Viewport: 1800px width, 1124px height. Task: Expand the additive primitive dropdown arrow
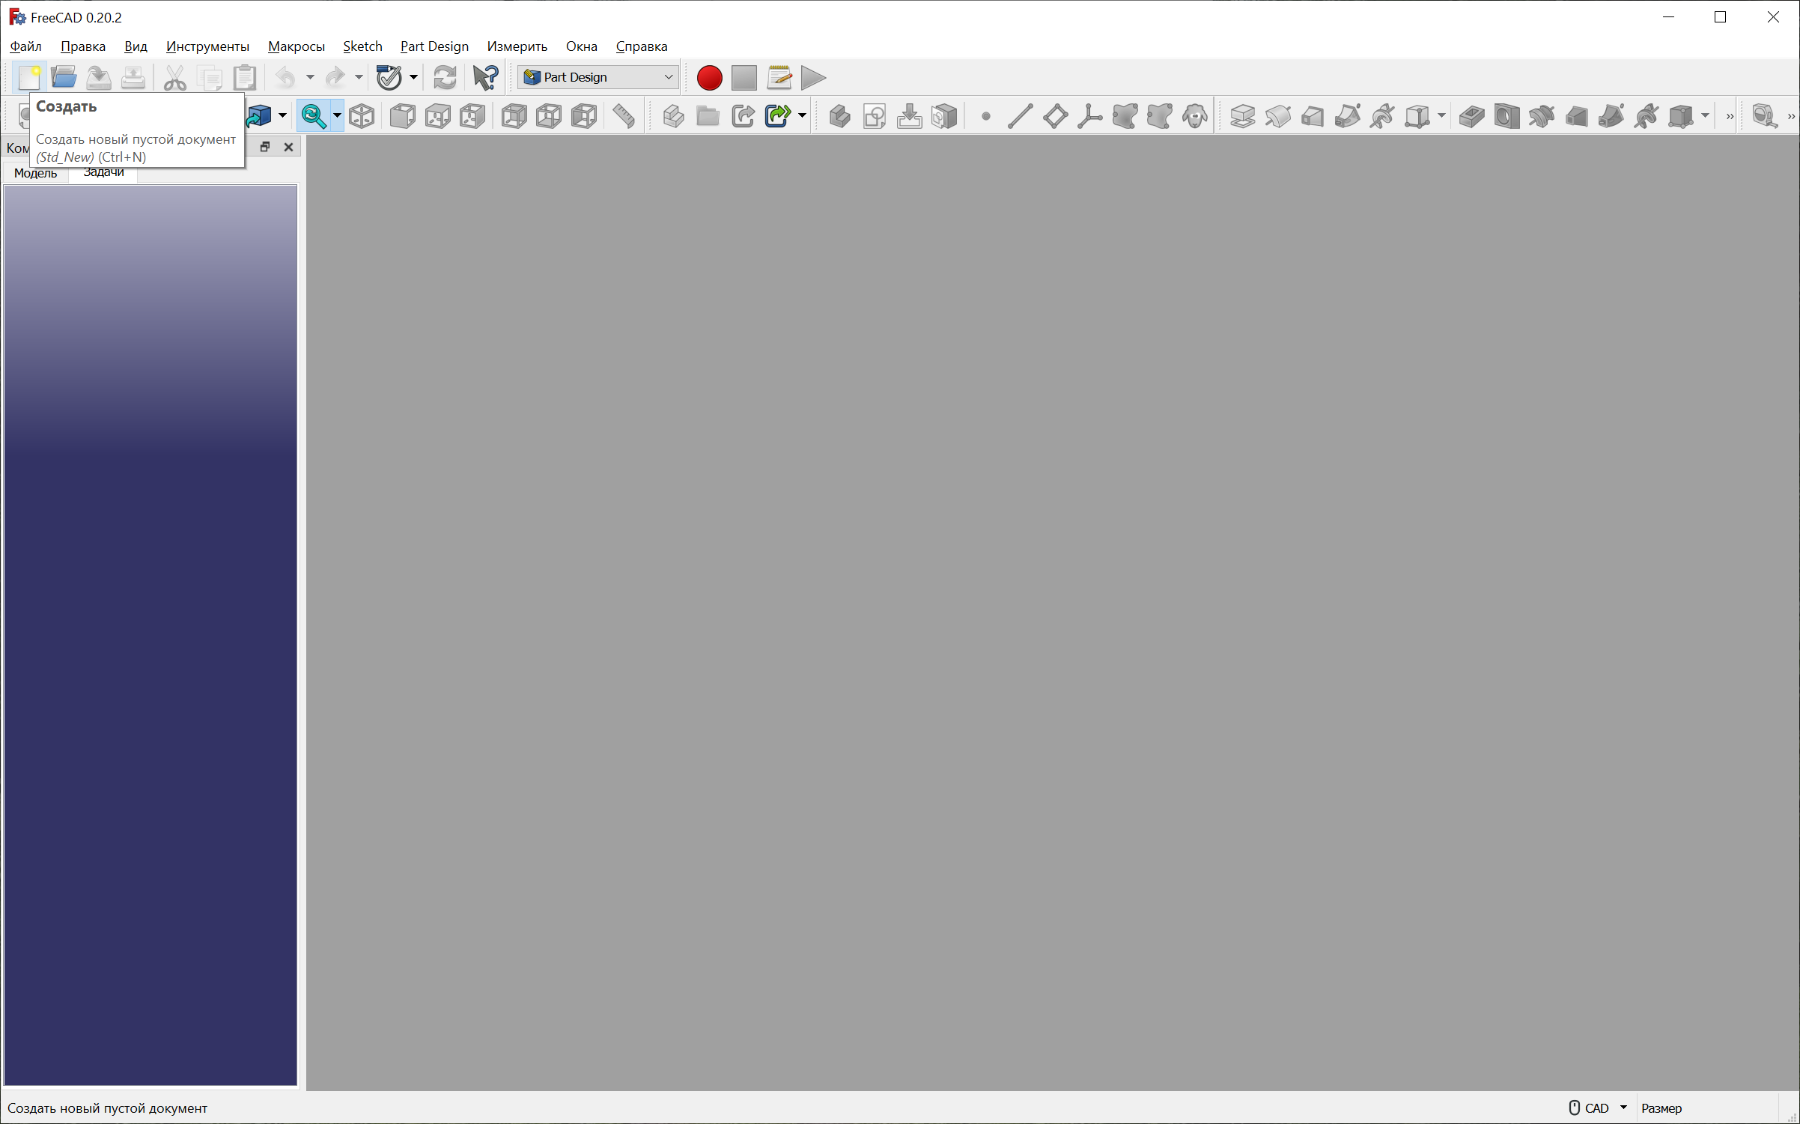point(1441,116)
